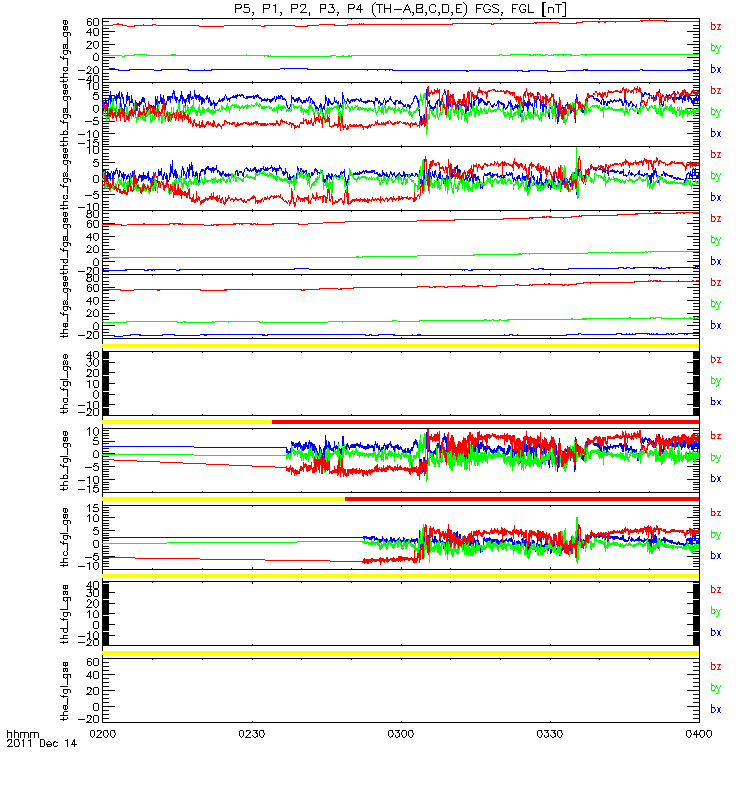Click the tha_fgl_gse vertical axis label

click(x=65, y=384)
